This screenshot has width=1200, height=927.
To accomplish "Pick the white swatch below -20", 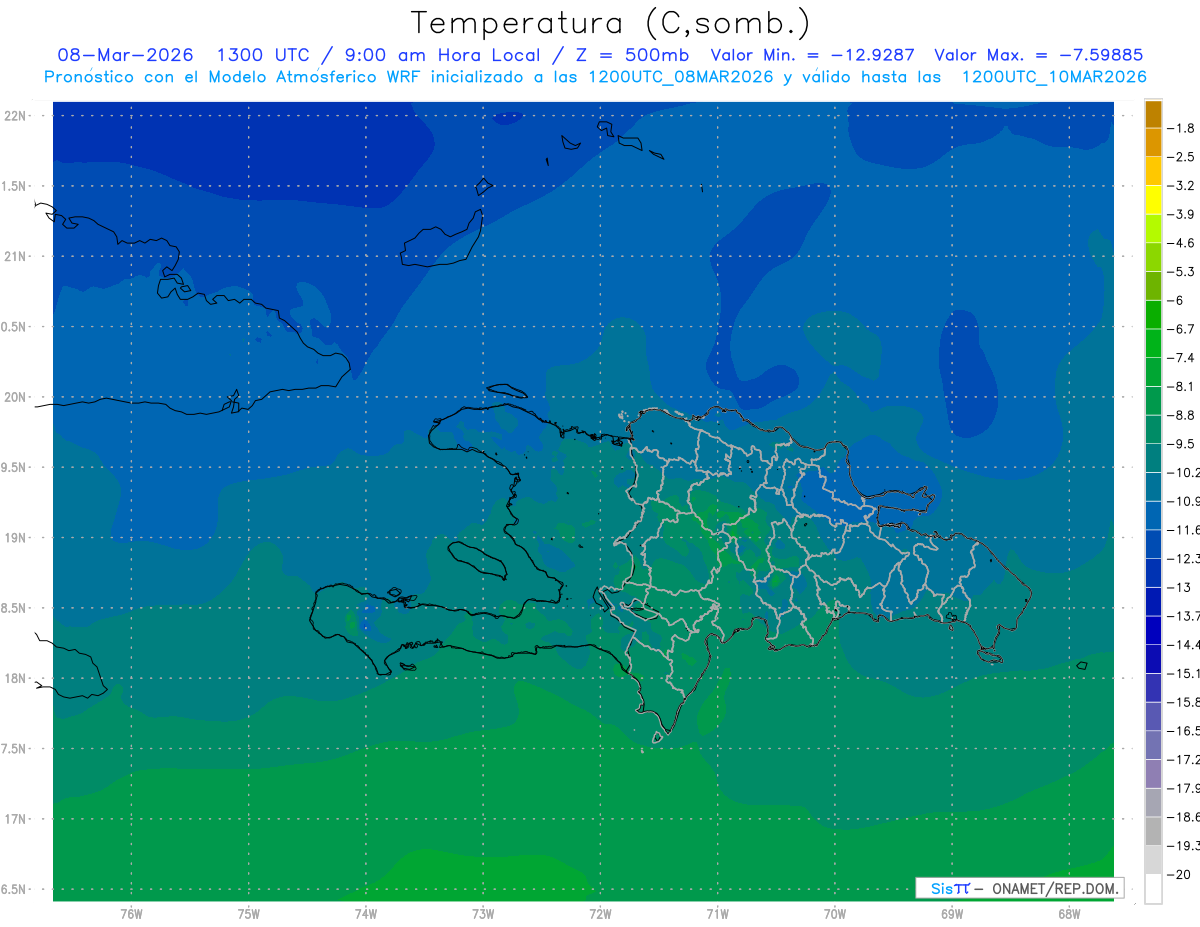I will (x=1153, y=889).
